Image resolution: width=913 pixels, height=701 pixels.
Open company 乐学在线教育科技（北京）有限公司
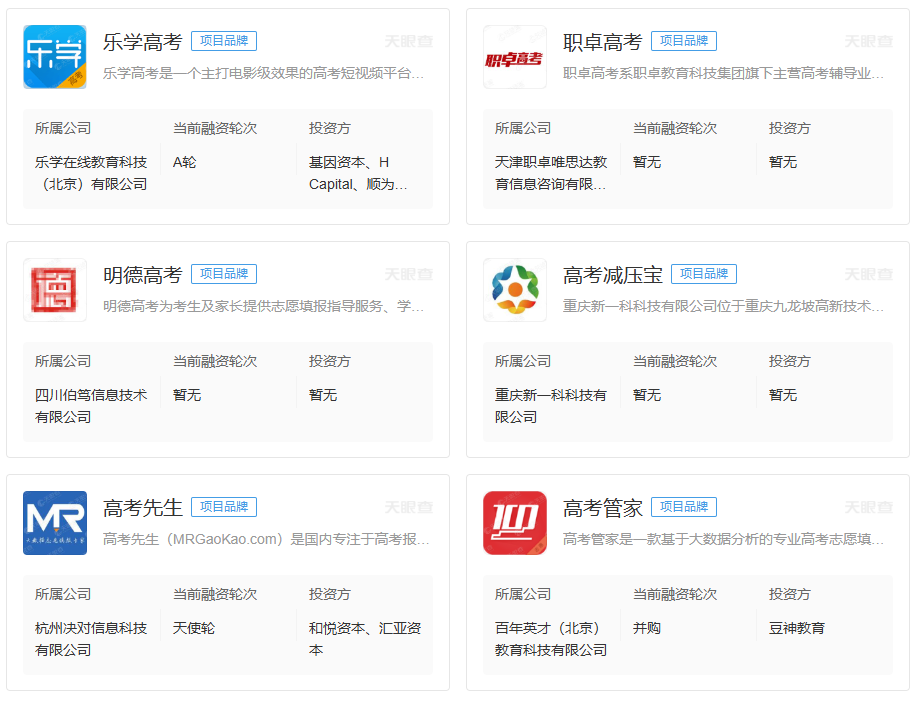91,173
